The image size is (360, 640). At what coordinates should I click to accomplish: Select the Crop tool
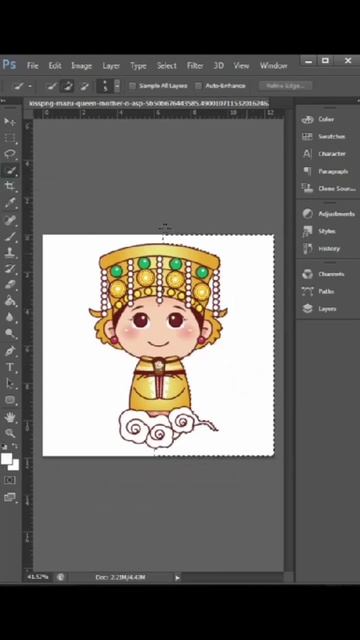pos(10,187)
